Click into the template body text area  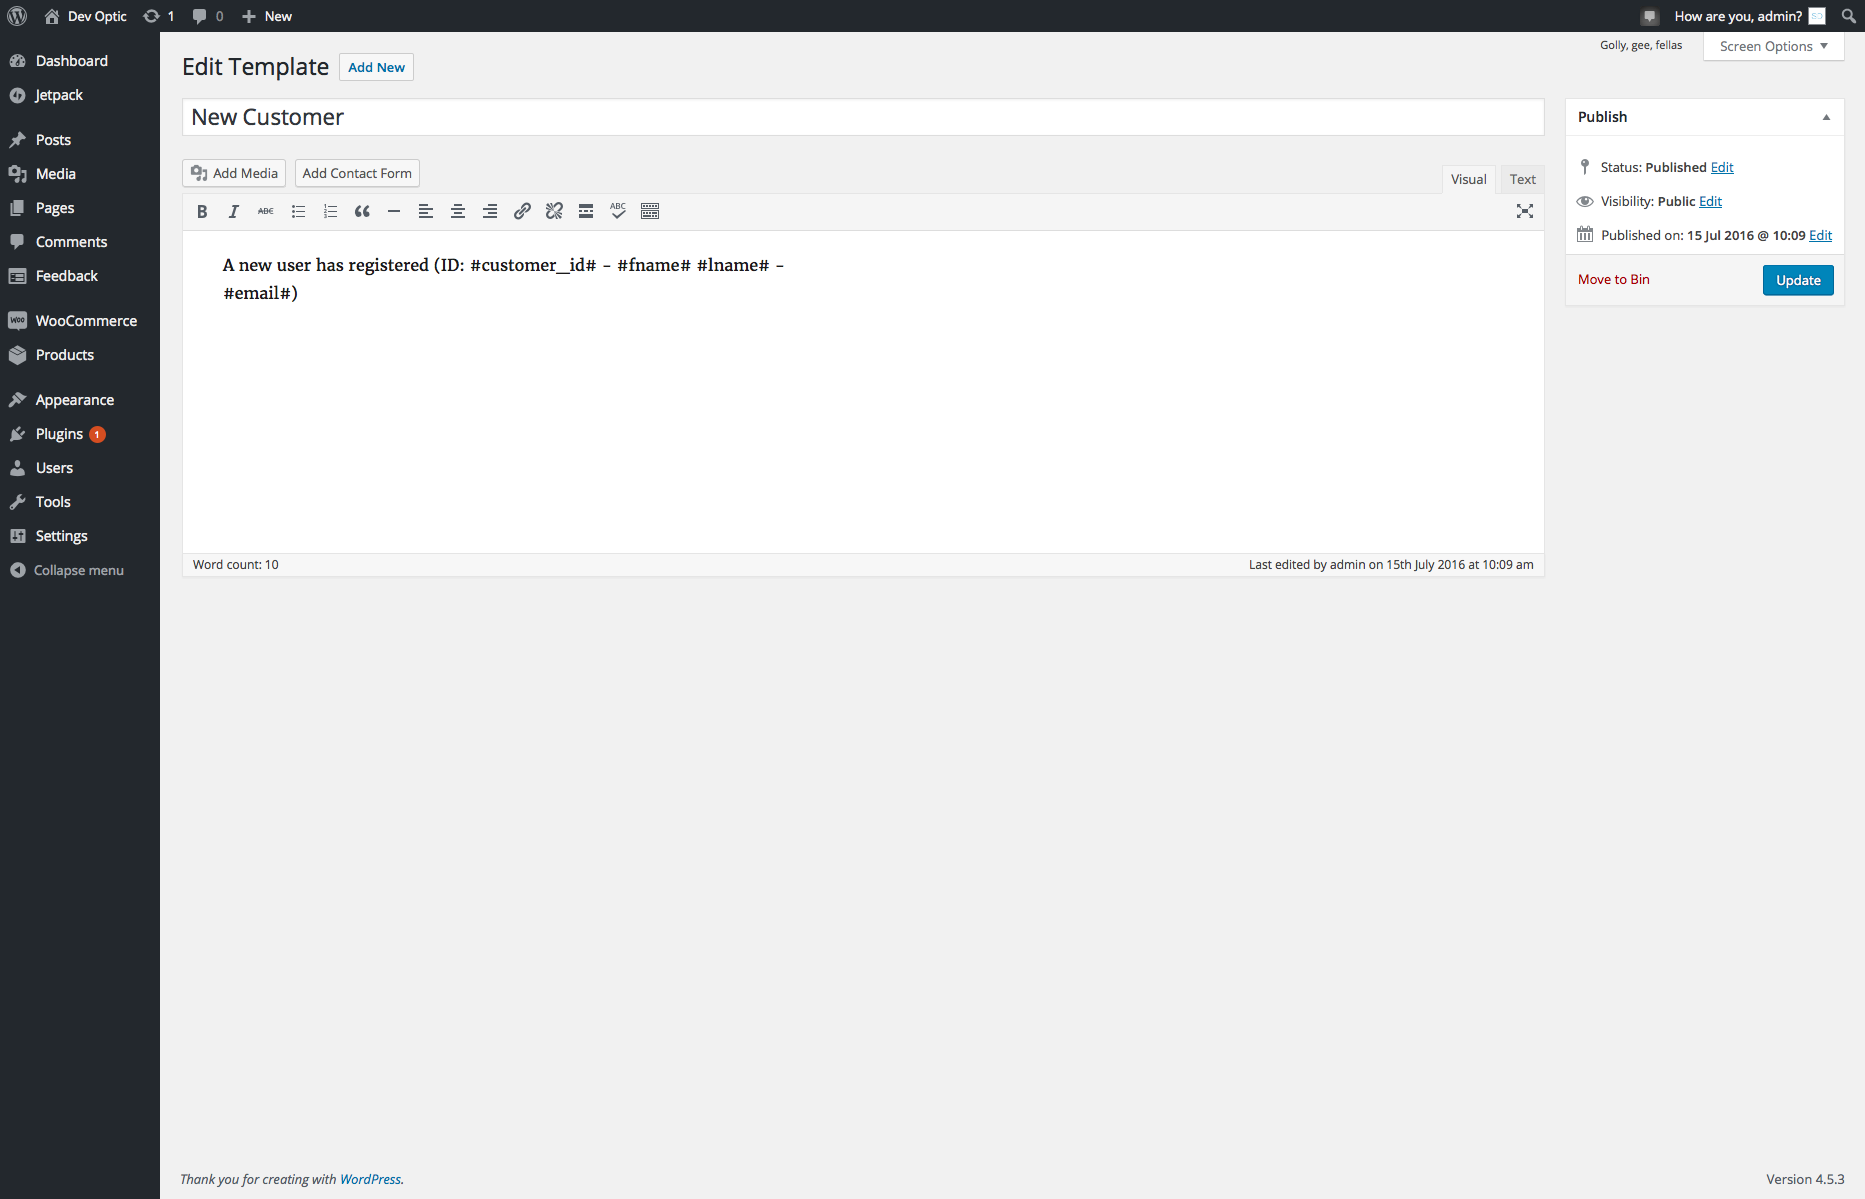863,392
